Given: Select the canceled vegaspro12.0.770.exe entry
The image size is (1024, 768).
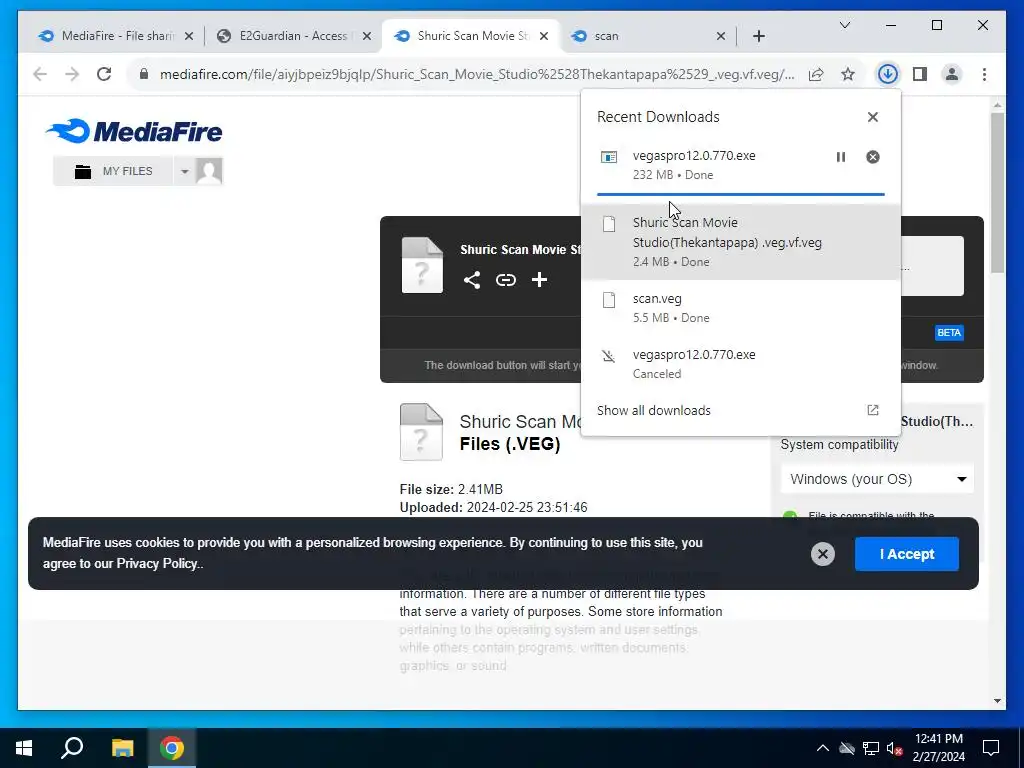Looking at the screenshot, I should click(741, 364).
